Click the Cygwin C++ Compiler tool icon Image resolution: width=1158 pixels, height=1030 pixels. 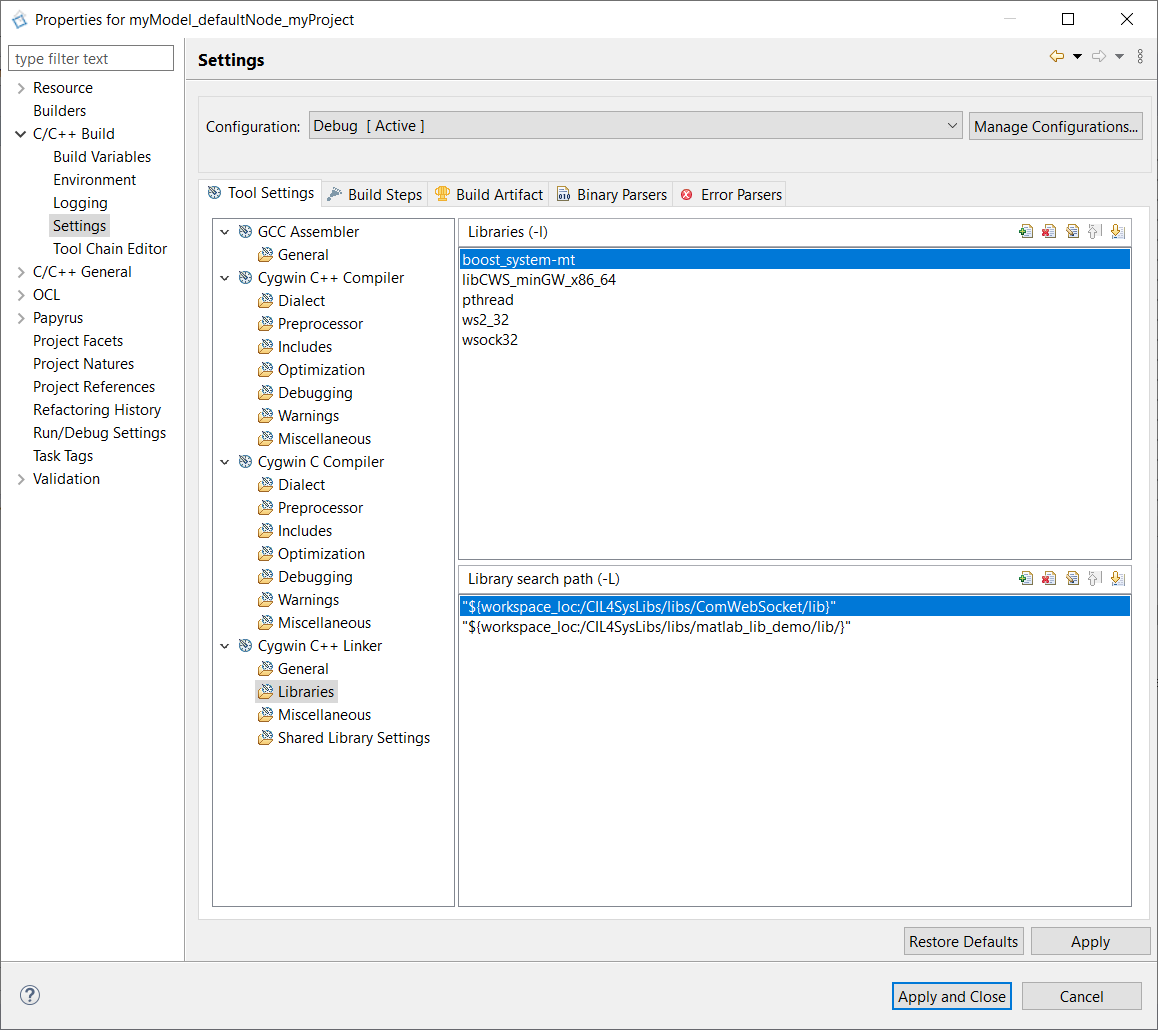(245, 278)
